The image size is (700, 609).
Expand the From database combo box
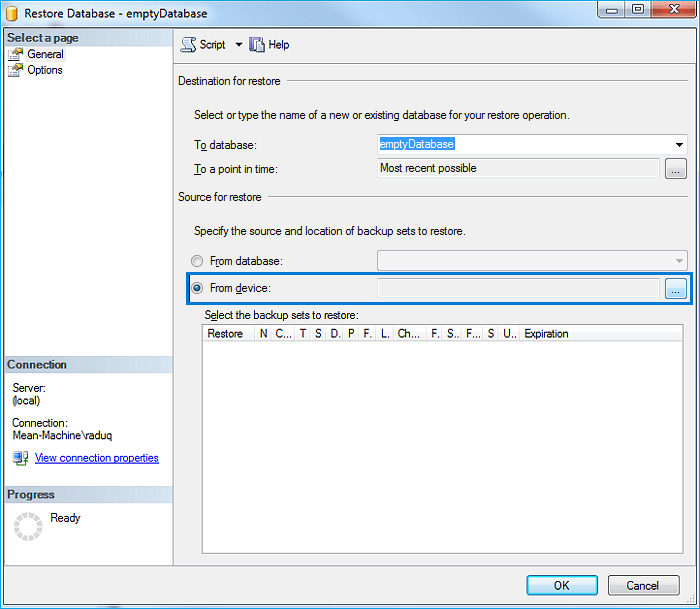click(x=532, y=261)
